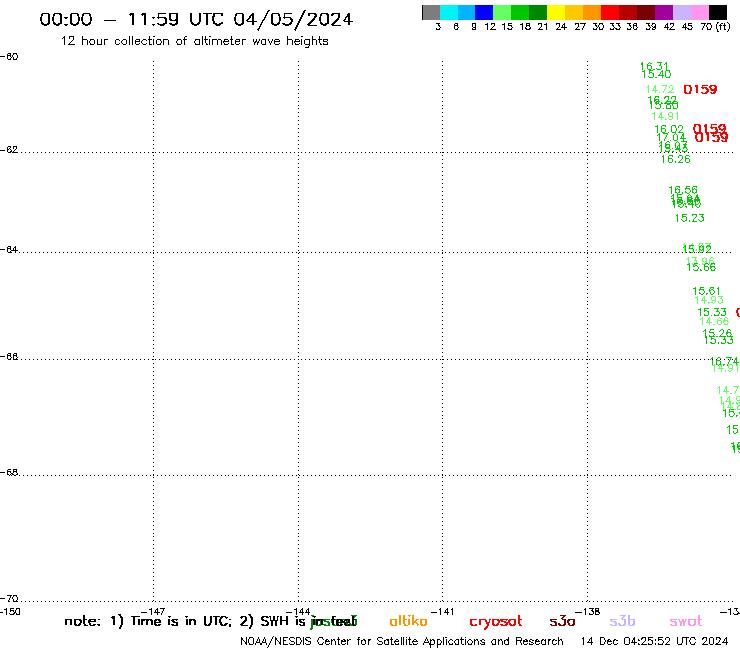Click the '-150' longitude axis label
The width and height of the screenshot is (740, 650).
pyautogui.click(x=10, y=612)
